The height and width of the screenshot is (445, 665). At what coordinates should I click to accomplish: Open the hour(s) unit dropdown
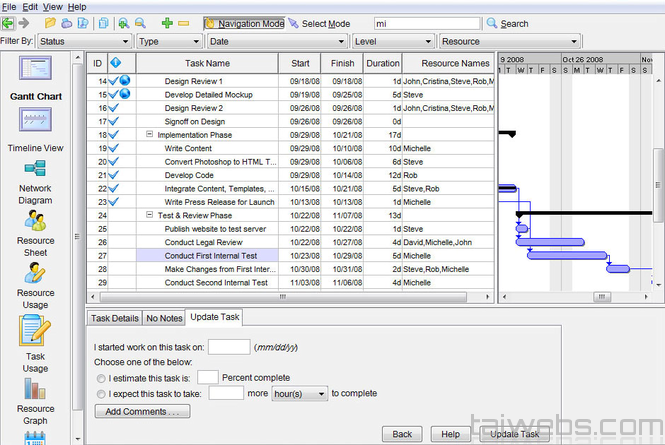(301, 394)
